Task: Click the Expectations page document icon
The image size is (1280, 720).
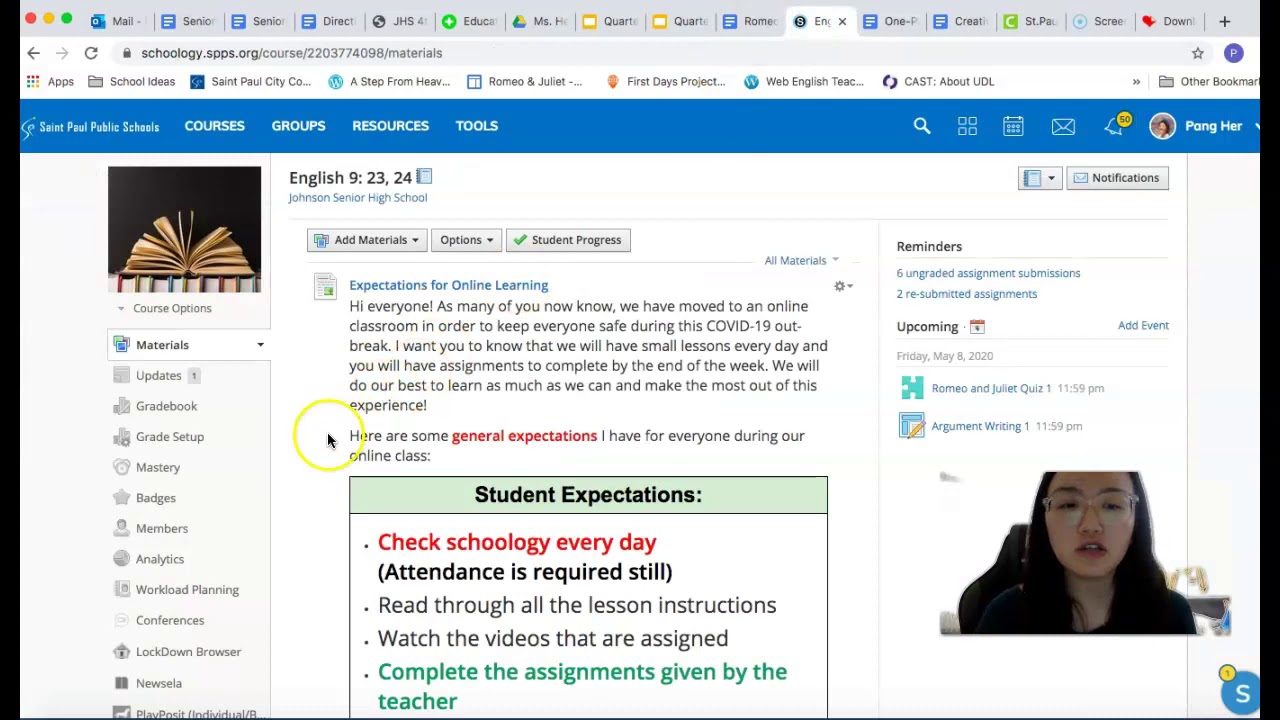Action: click(325, 286)
